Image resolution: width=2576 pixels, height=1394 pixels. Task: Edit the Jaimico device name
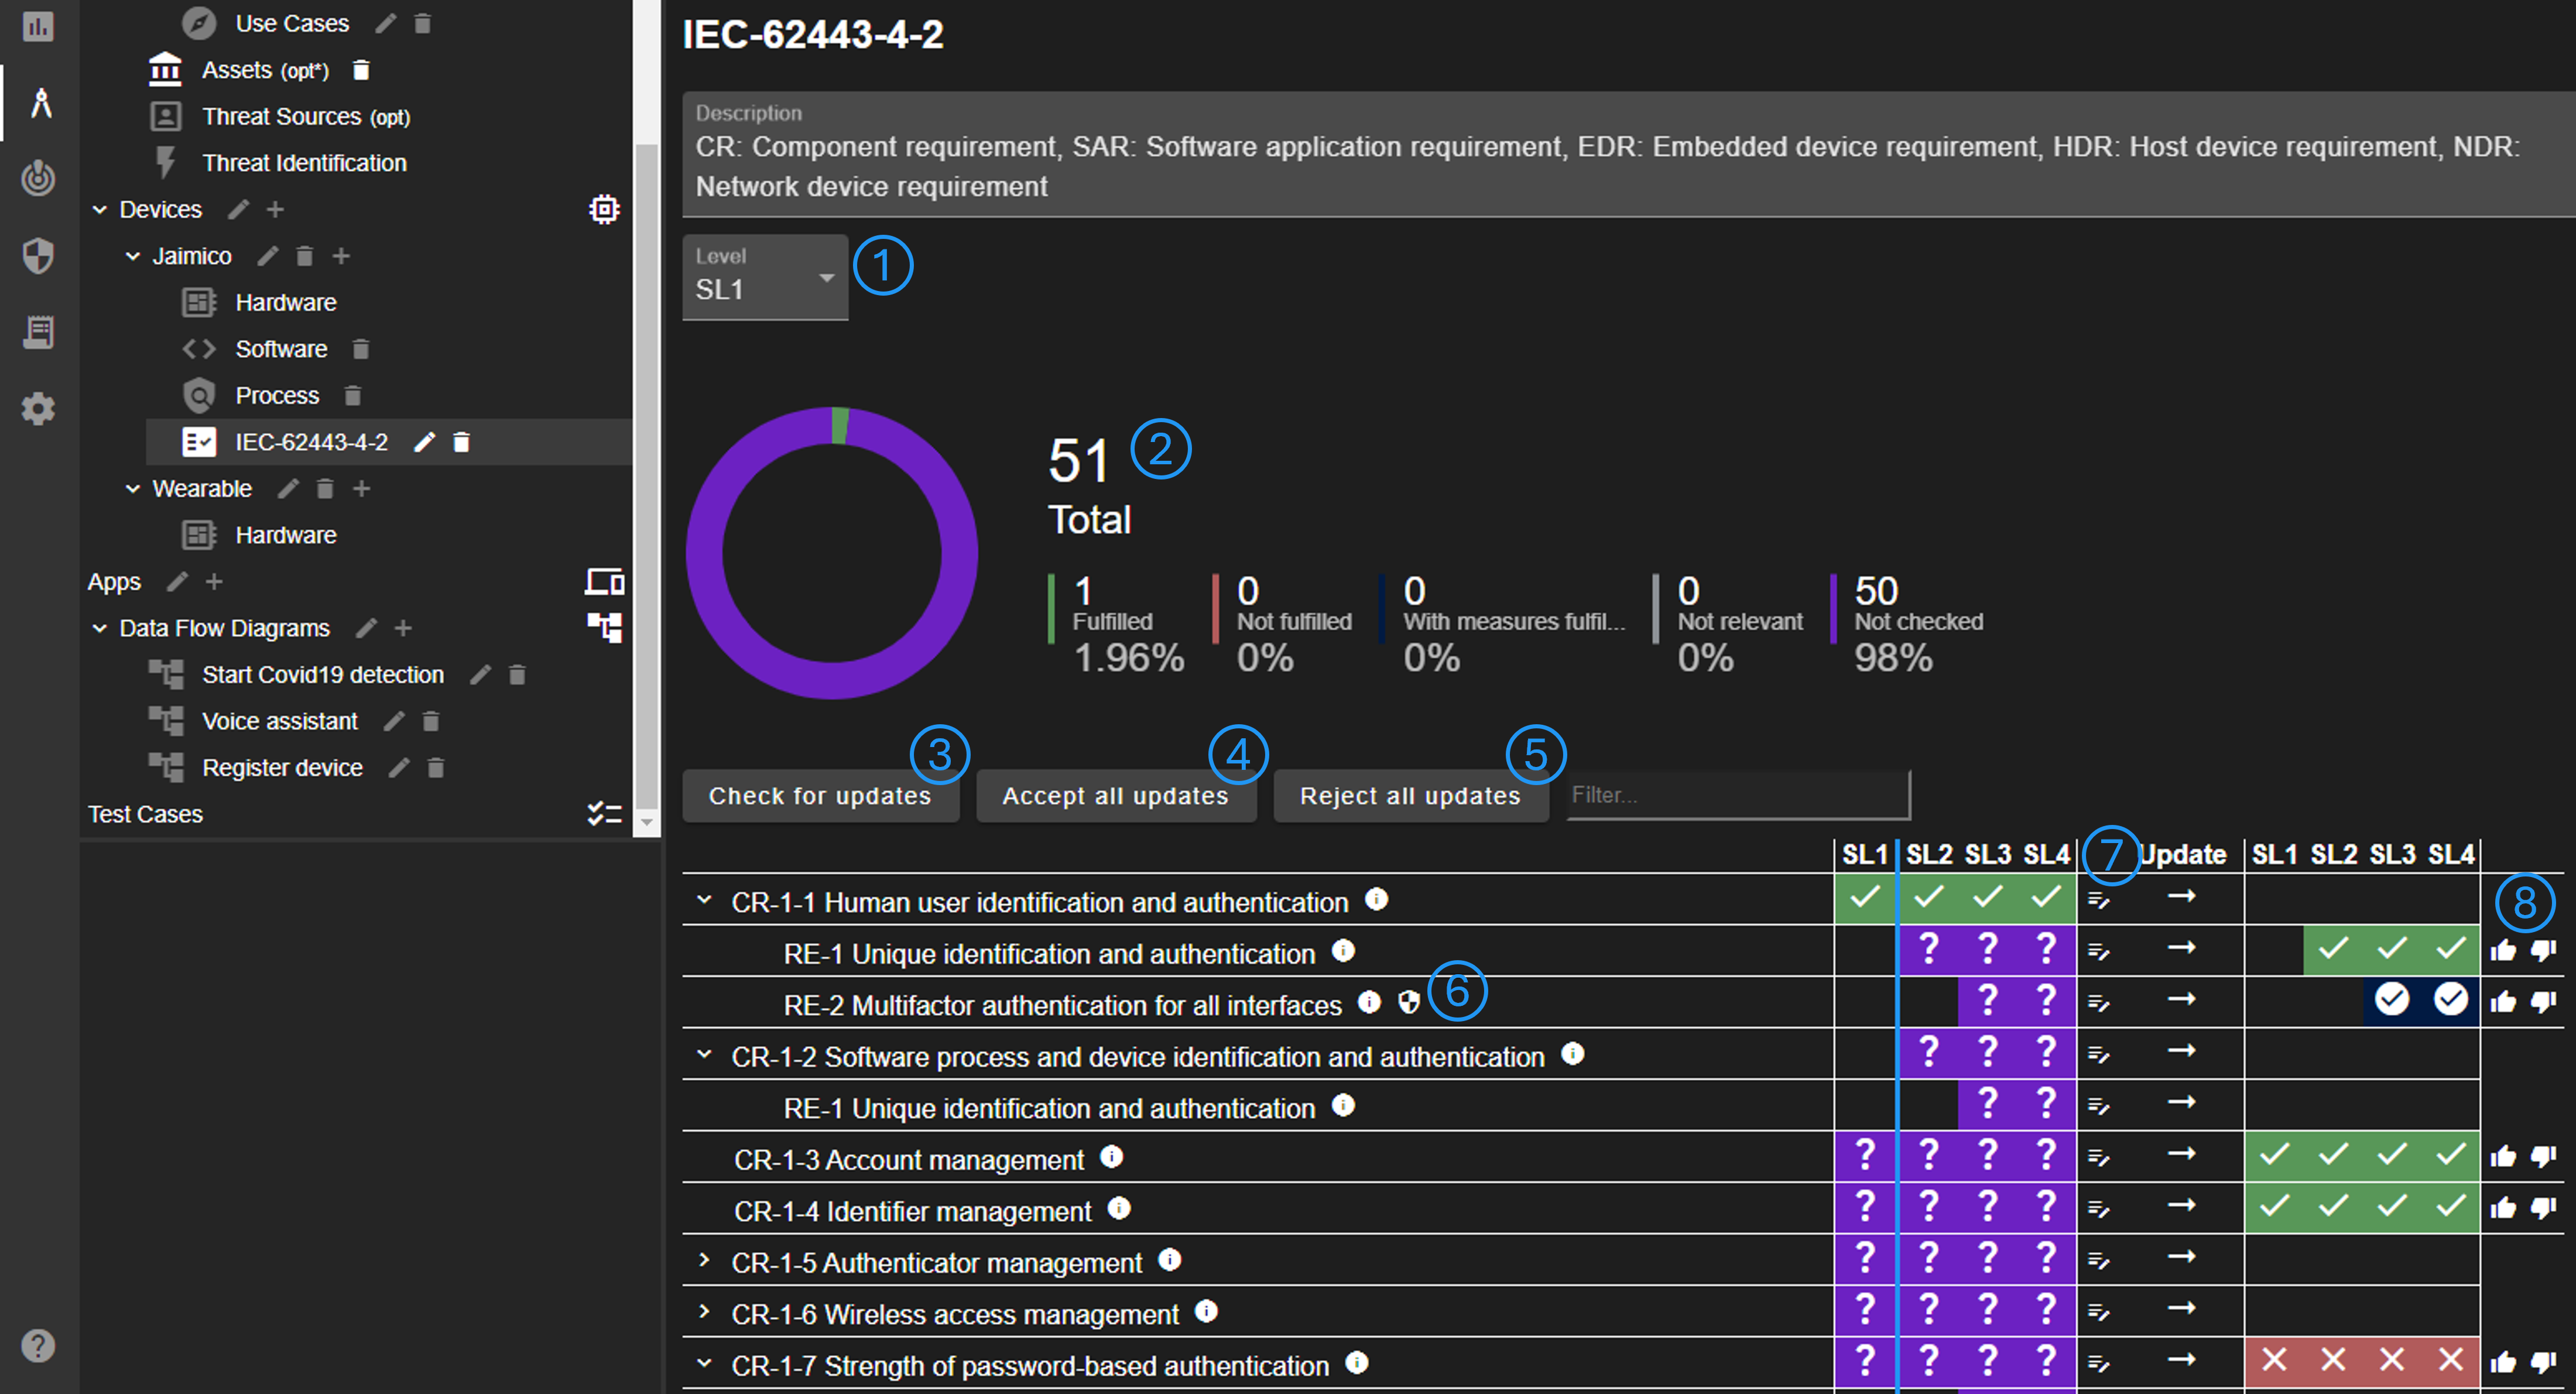pyautogui.click(x=267, y=256)
